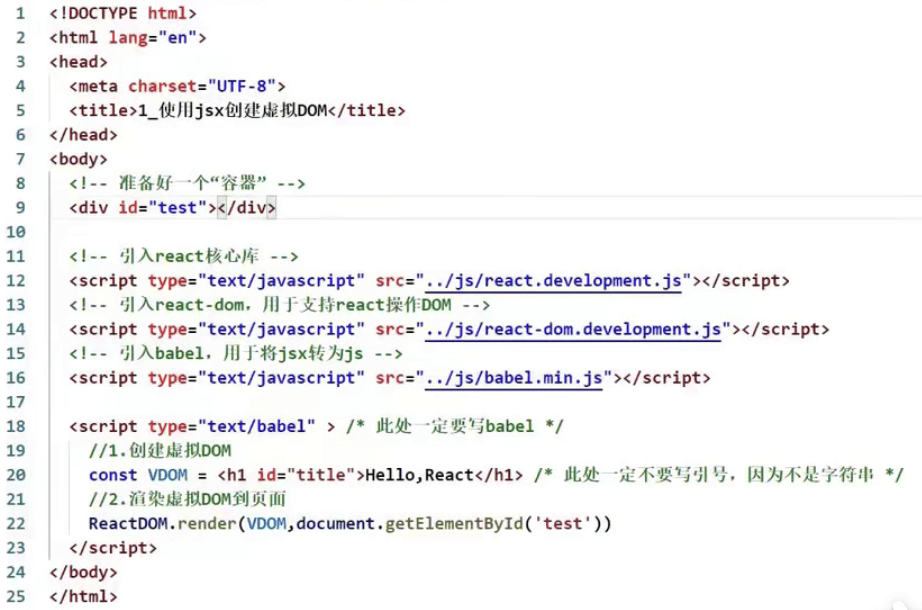Click getElementById method name
This screenshot has height=610, width=922.
tap(454, 524)
